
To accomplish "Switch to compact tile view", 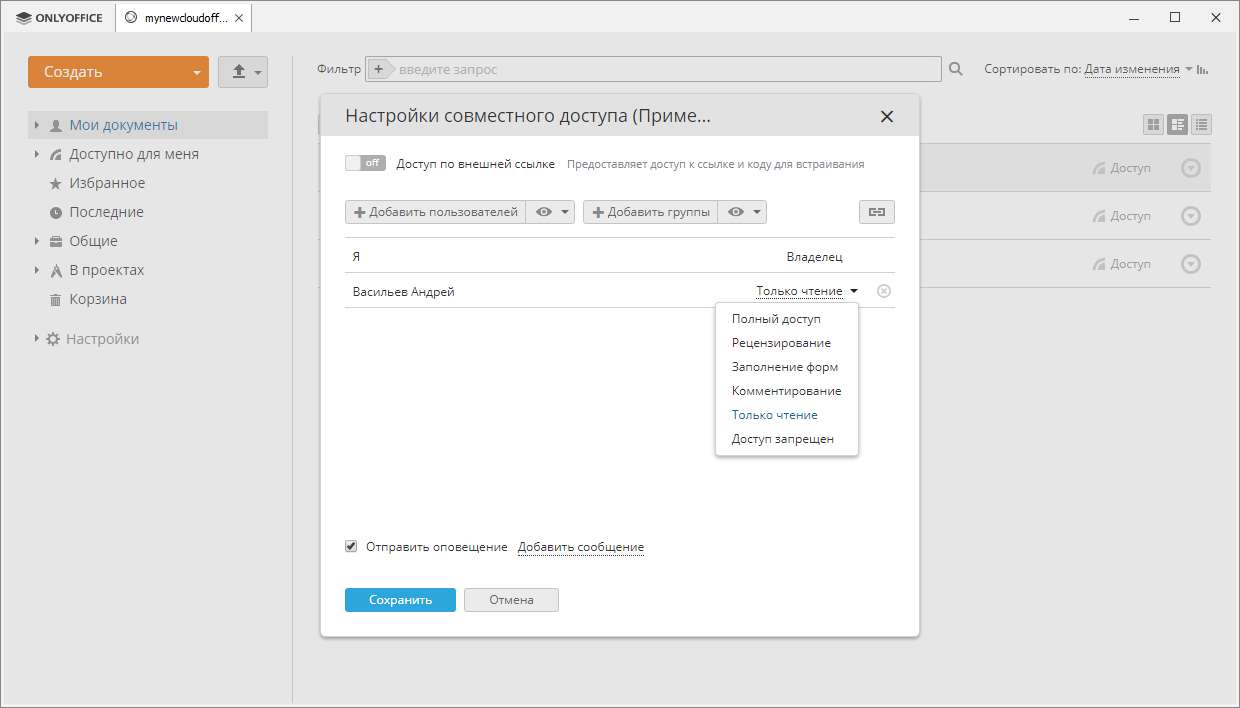I will pos(1178,124).
